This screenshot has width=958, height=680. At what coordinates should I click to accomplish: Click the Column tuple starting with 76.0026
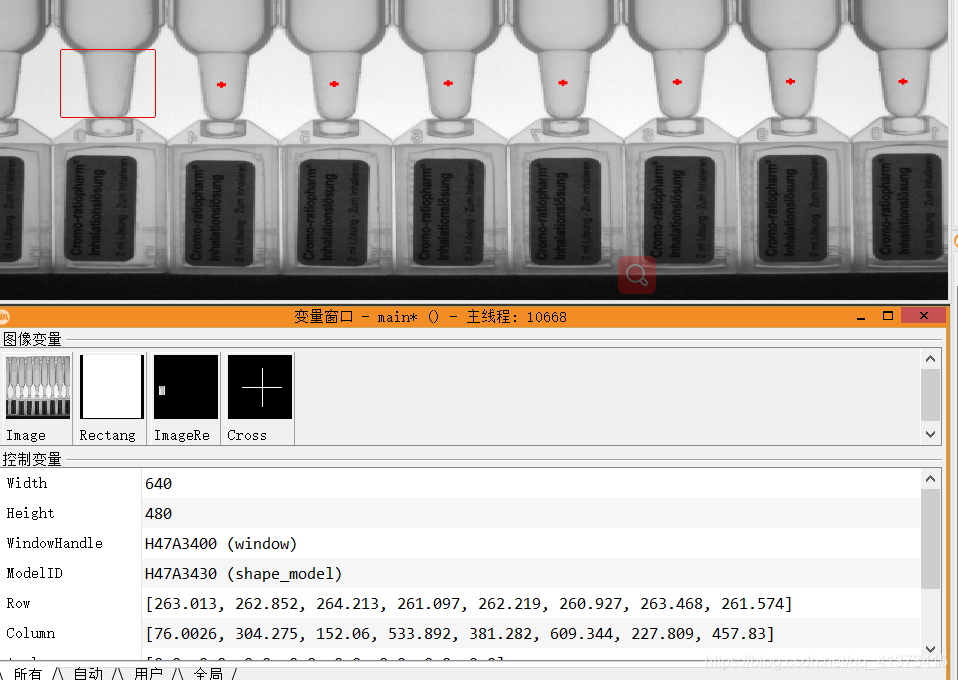tap(459, 634)
